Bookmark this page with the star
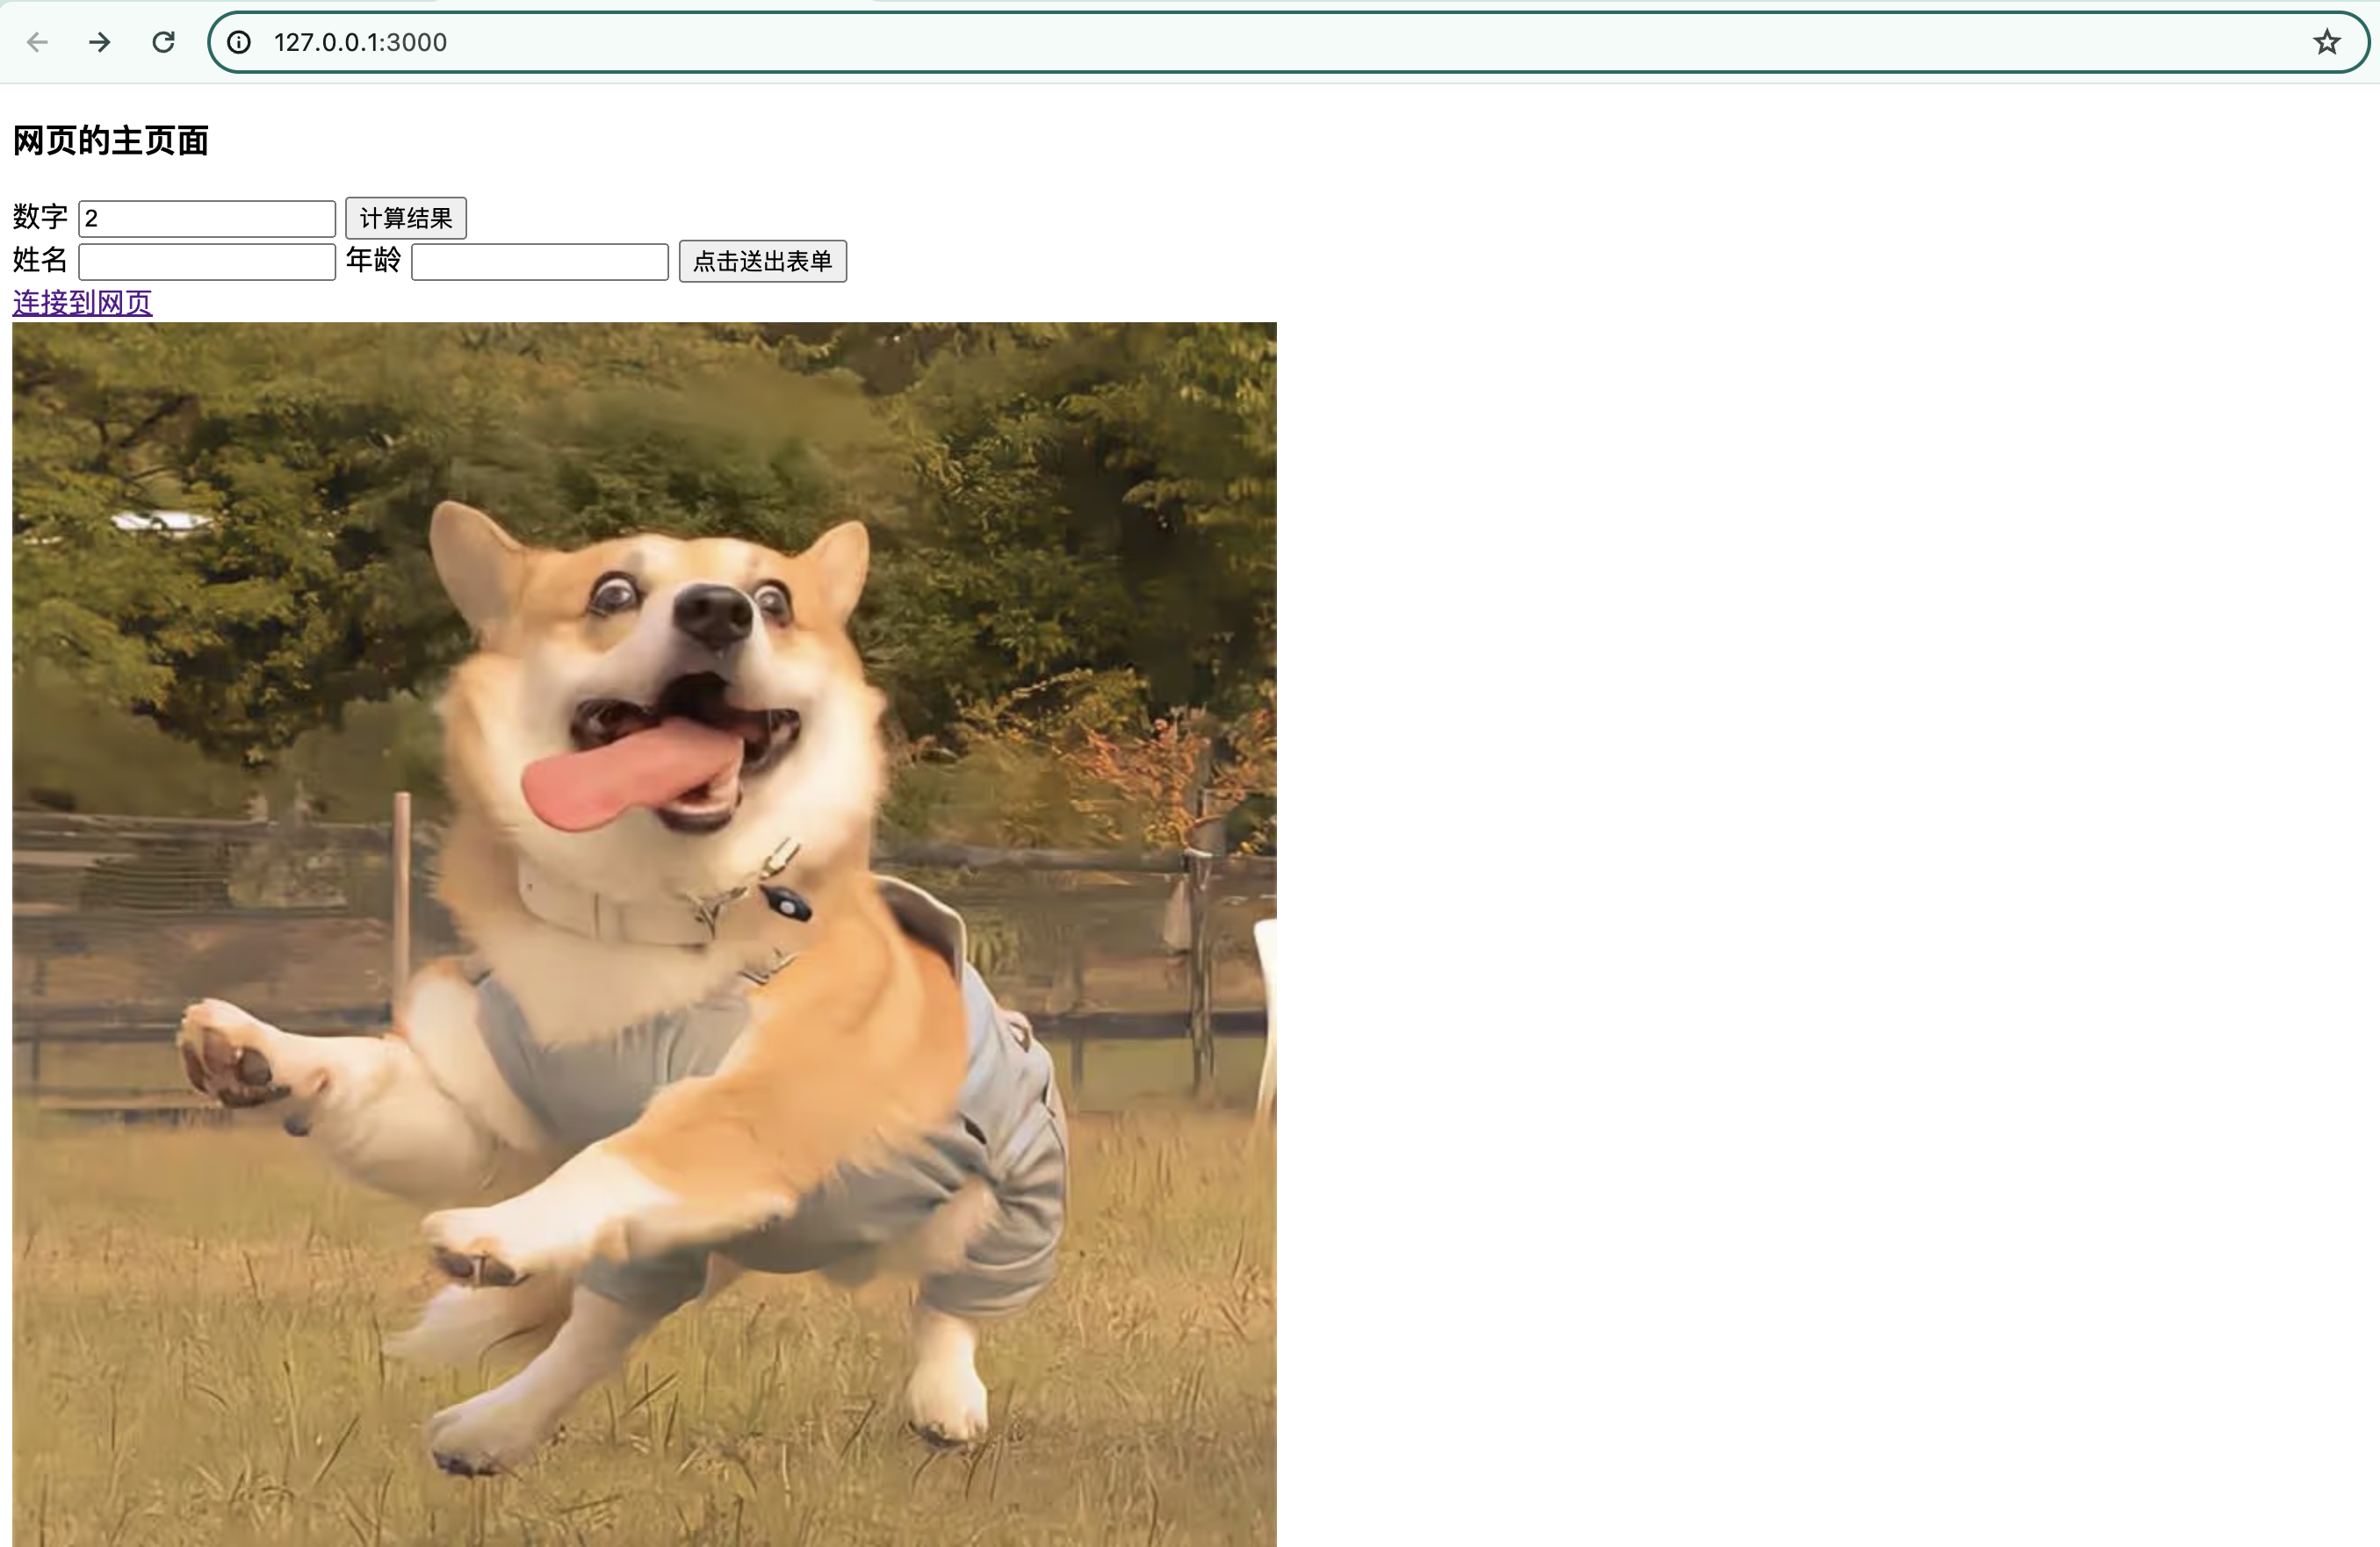This screenshot has width=2380, height=1547. 2326,42
